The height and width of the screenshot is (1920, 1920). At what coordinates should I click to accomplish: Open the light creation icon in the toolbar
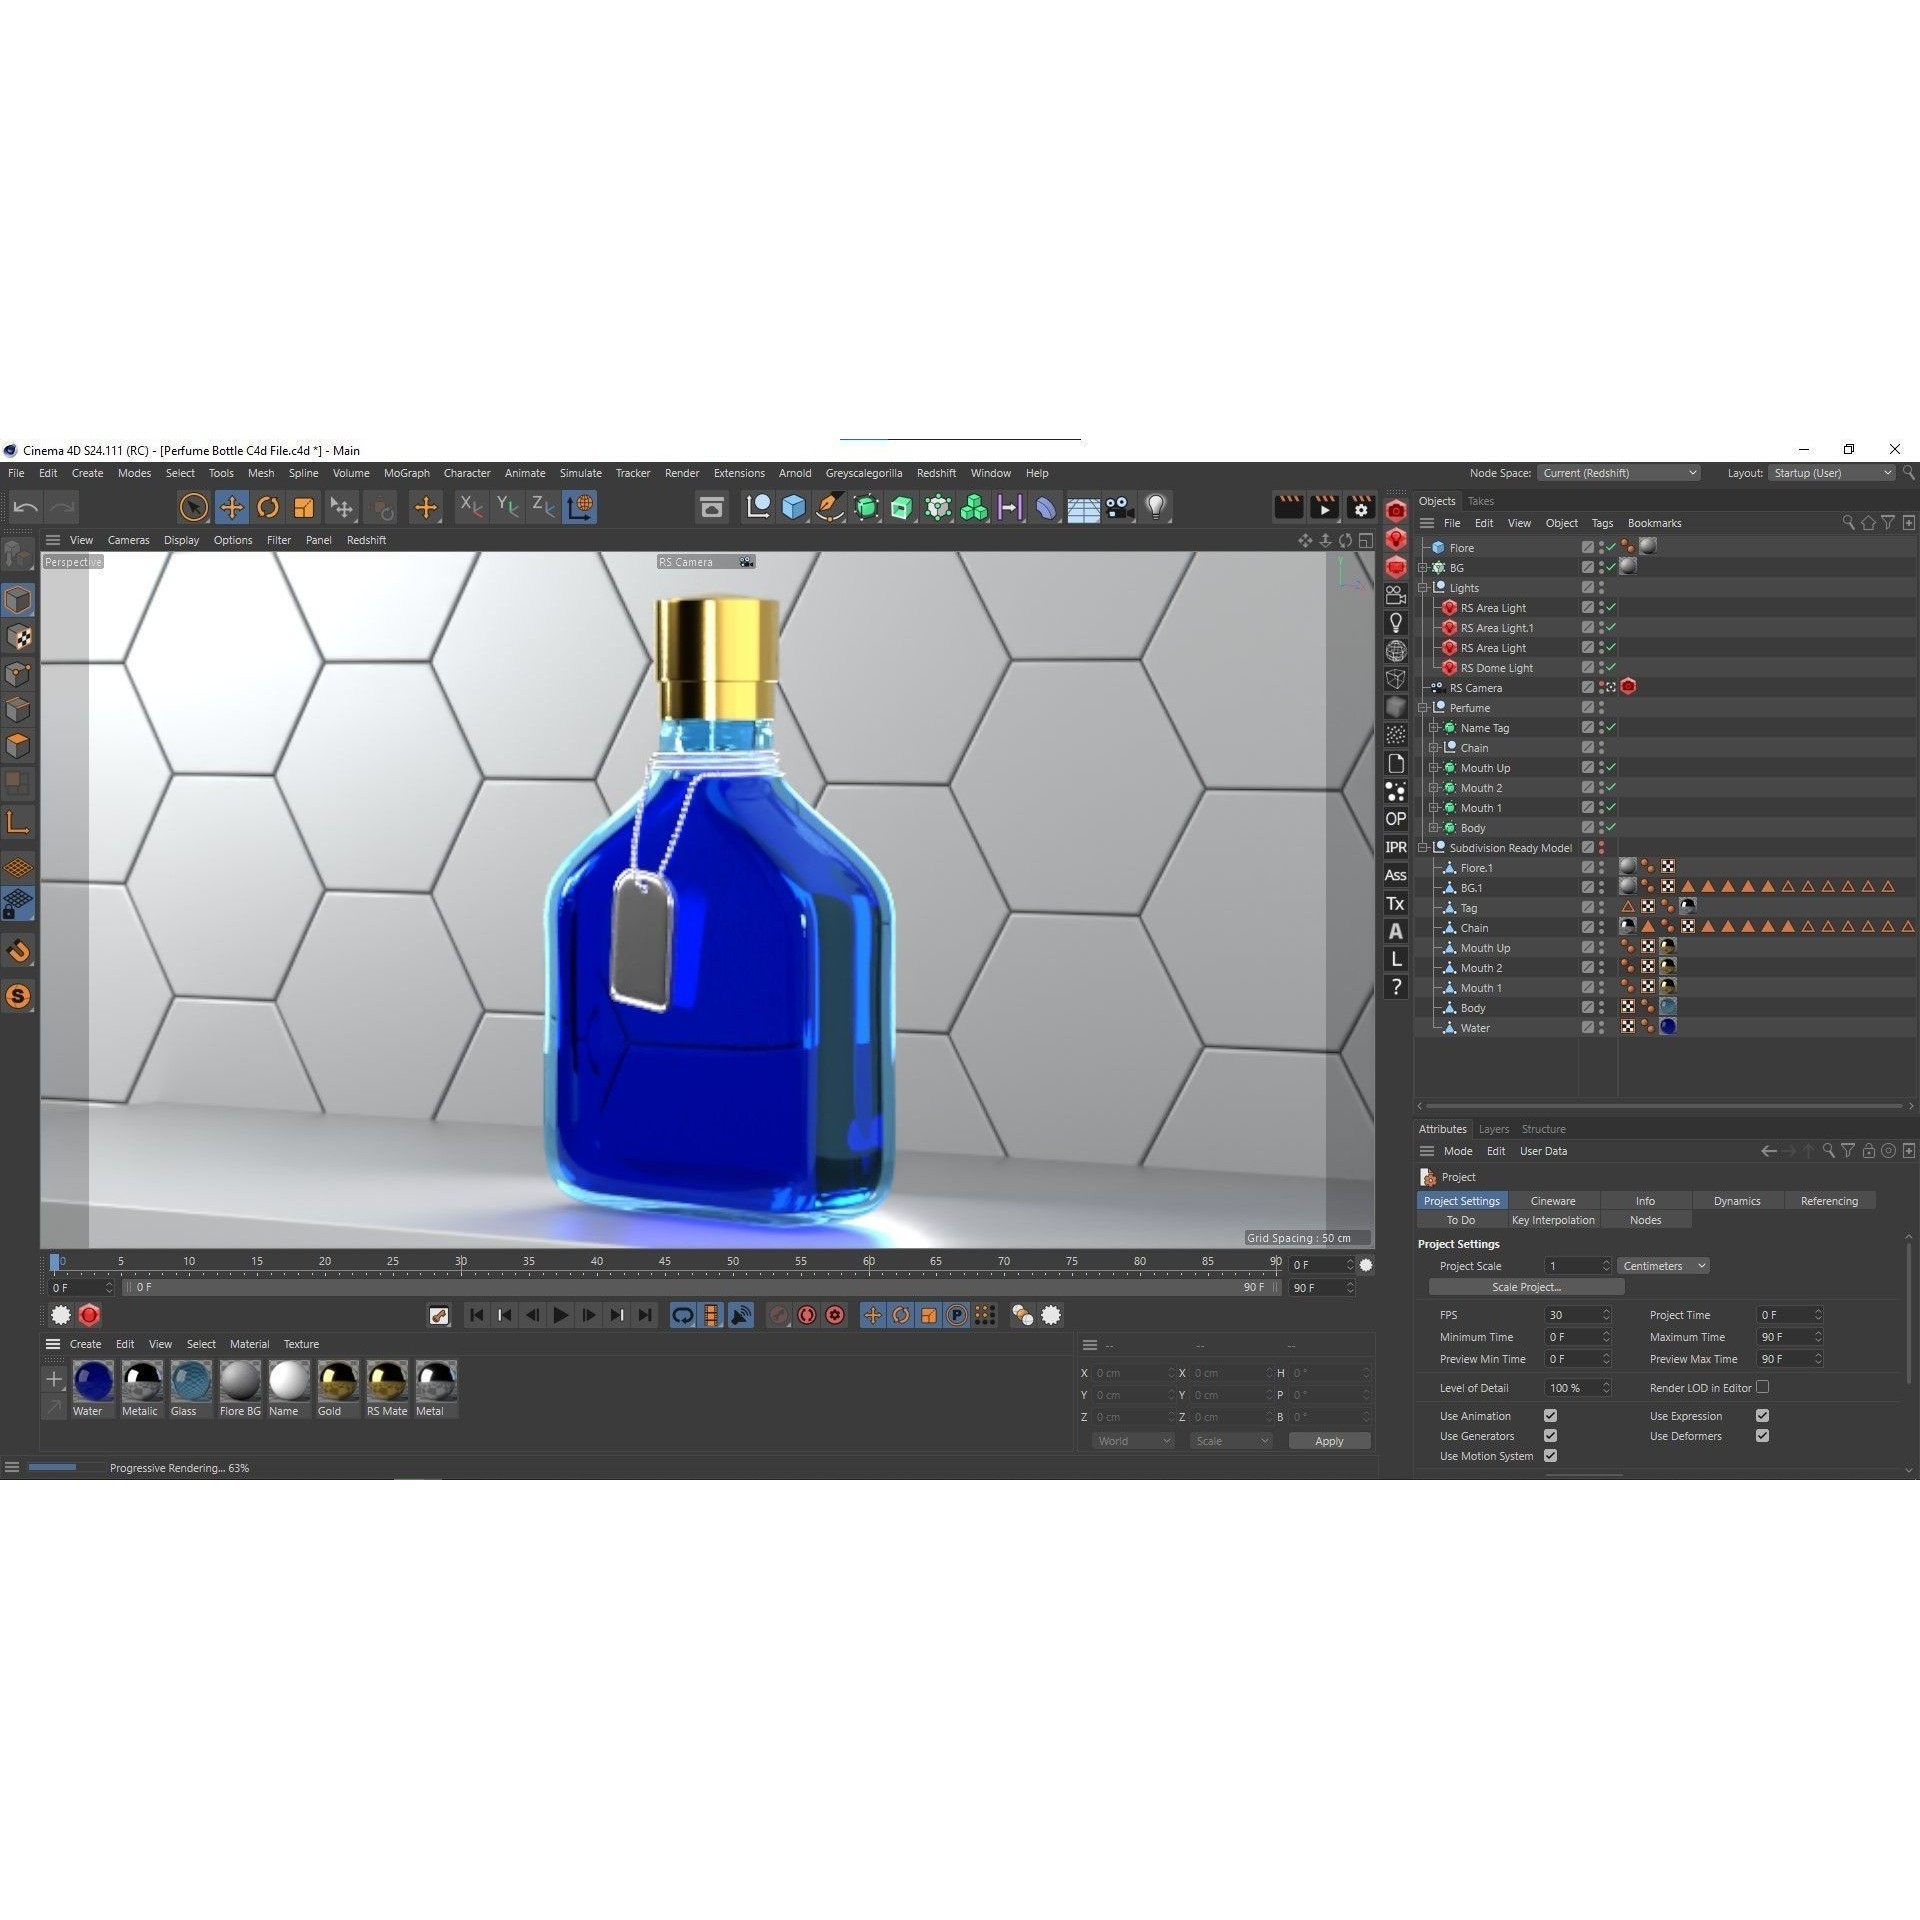[x=1156, y=508]
